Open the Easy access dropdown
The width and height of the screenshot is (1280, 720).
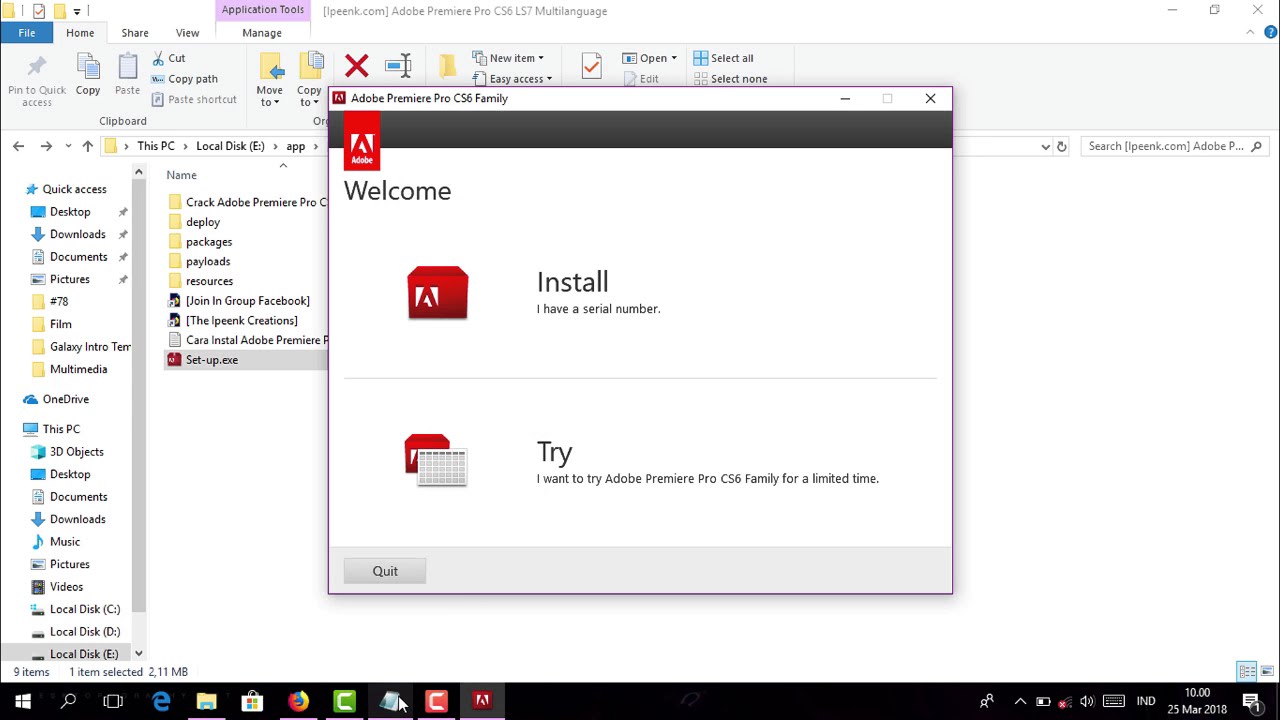pos(512,79)
